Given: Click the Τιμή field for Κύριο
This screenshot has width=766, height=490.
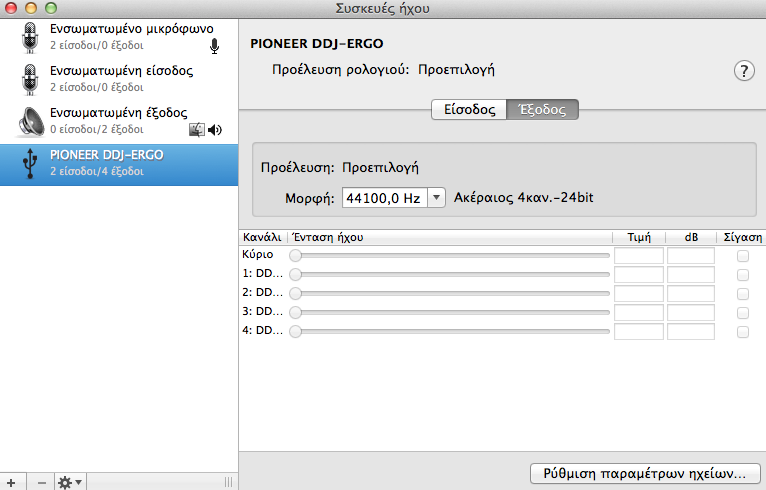Looking at the screenshot, I should (x=638, y=256).
